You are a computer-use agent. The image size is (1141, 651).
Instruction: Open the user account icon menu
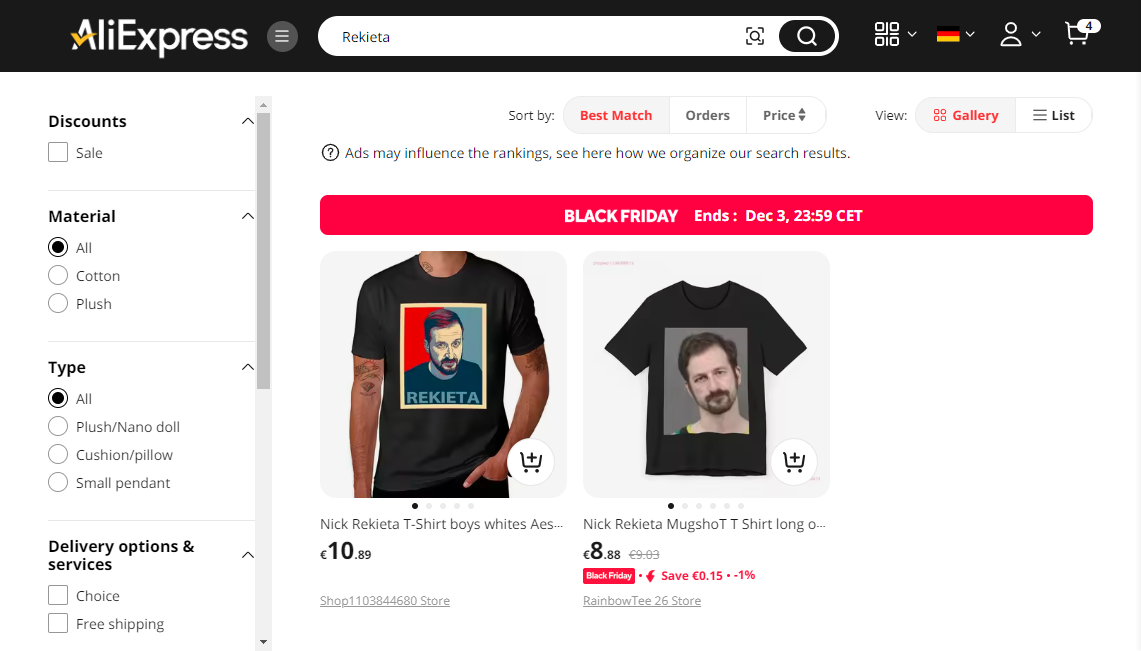point(1011,34)
